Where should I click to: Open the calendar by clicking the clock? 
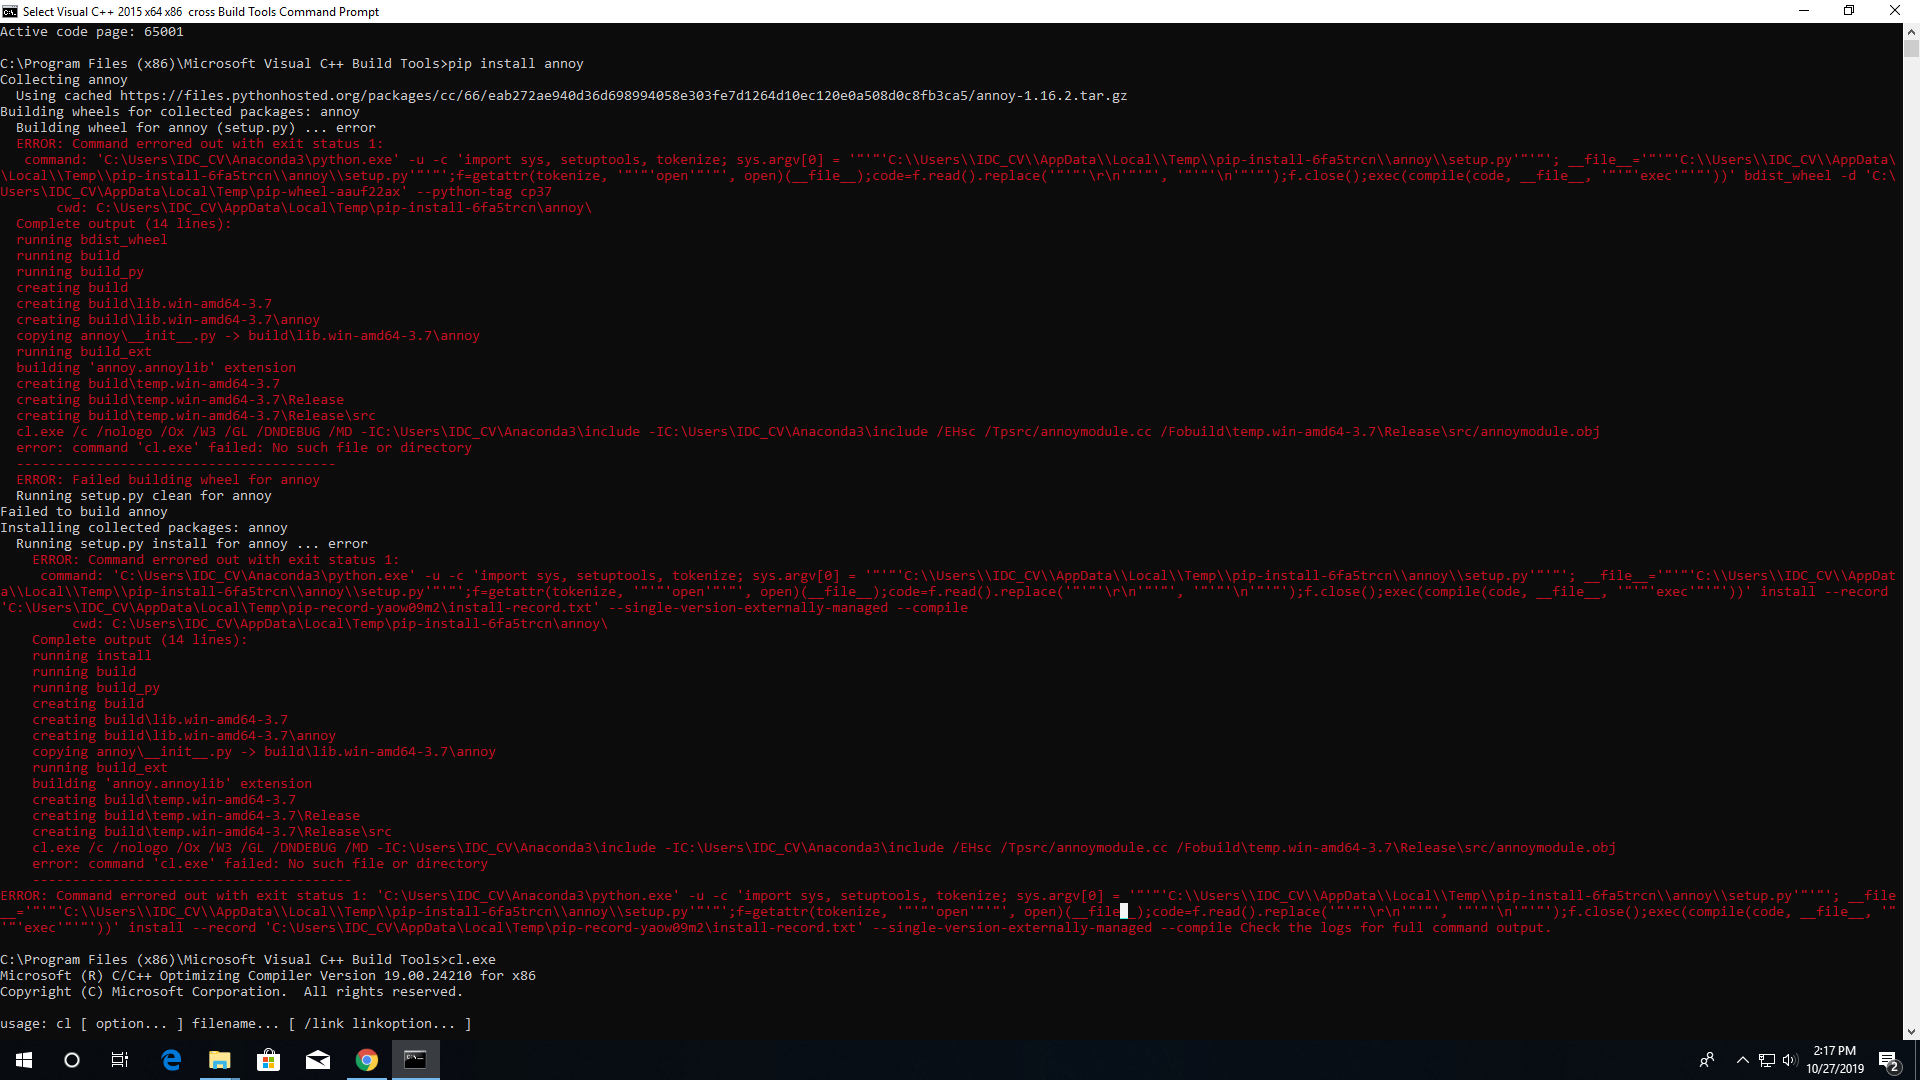[x=1835, y=1059]
